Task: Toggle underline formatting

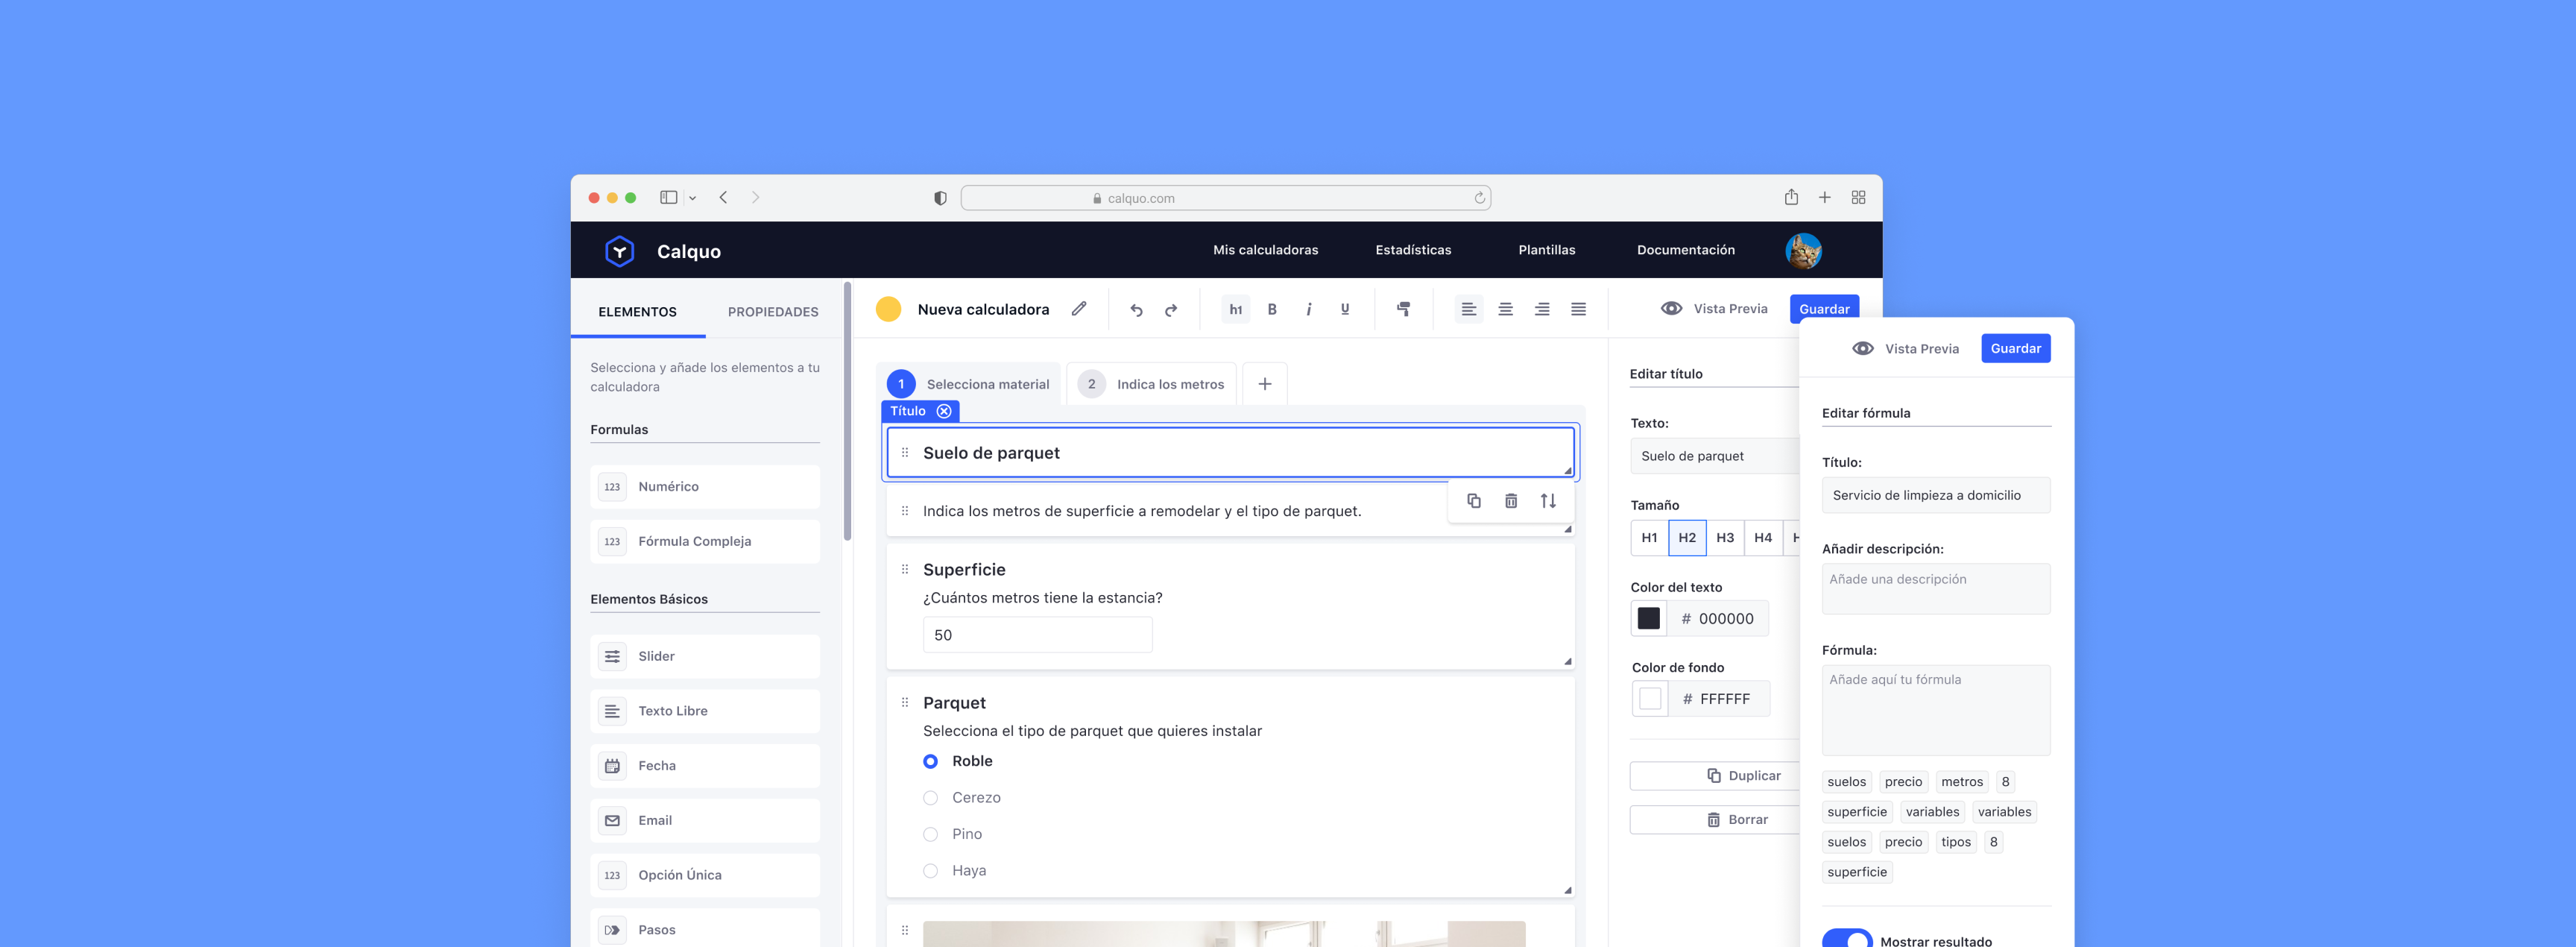Action: 1345,309
